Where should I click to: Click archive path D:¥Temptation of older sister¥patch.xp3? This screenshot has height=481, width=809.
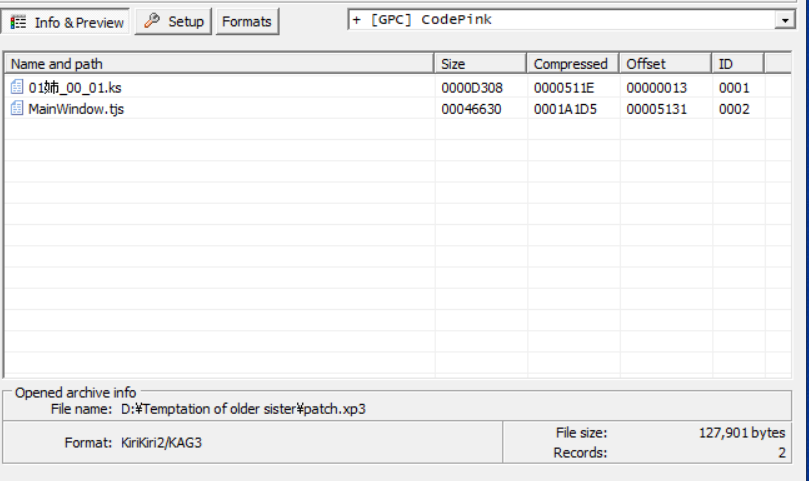coord(243,409)
